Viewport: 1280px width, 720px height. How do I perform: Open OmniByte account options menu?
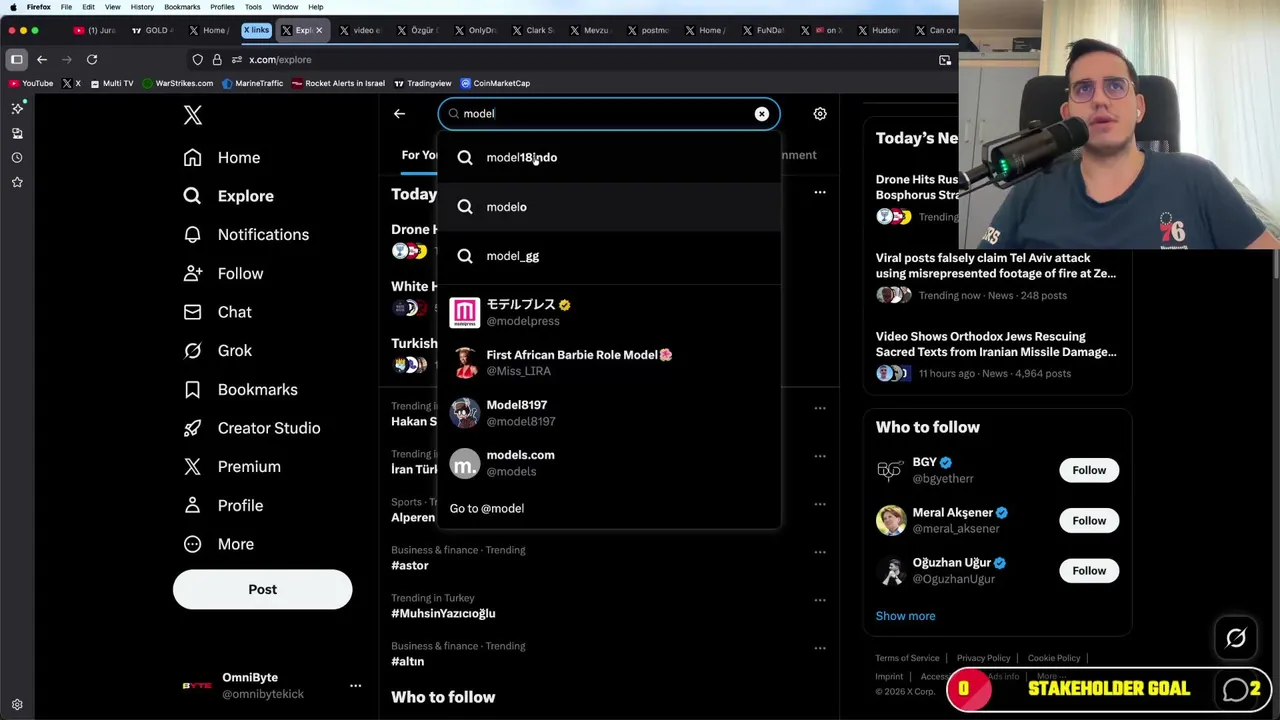(x=355, y=686)
